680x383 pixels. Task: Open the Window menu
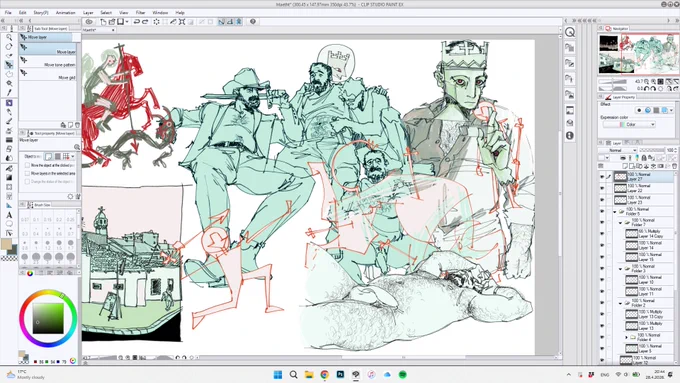pos(160,13)
